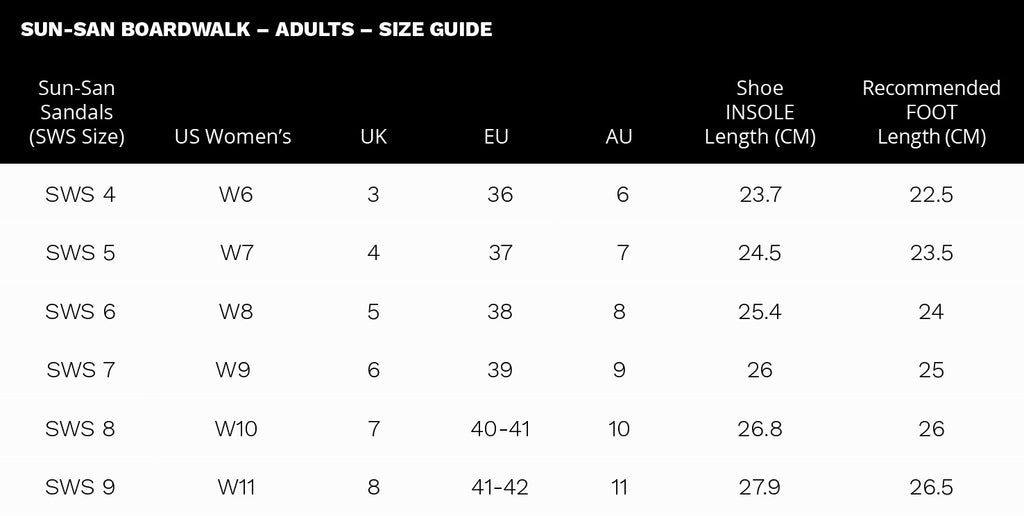This screenshot has height=516, width=1024.
Task: Click the AU column header
Action: coord(619,137)
